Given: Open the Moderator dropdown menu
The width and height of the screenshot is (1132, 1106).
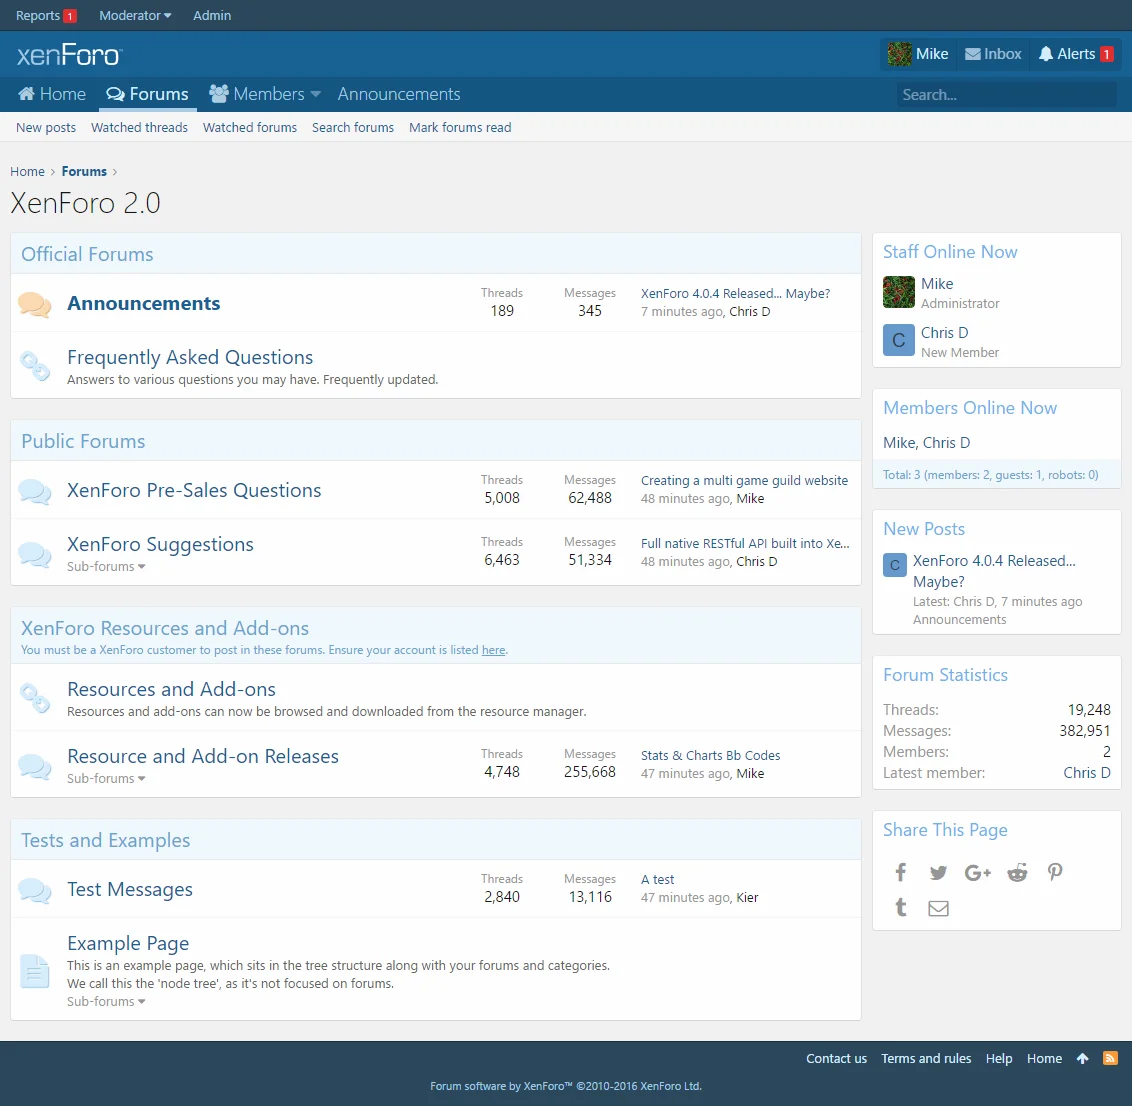Looking at the screenshot, I should (x=135, y=15).
